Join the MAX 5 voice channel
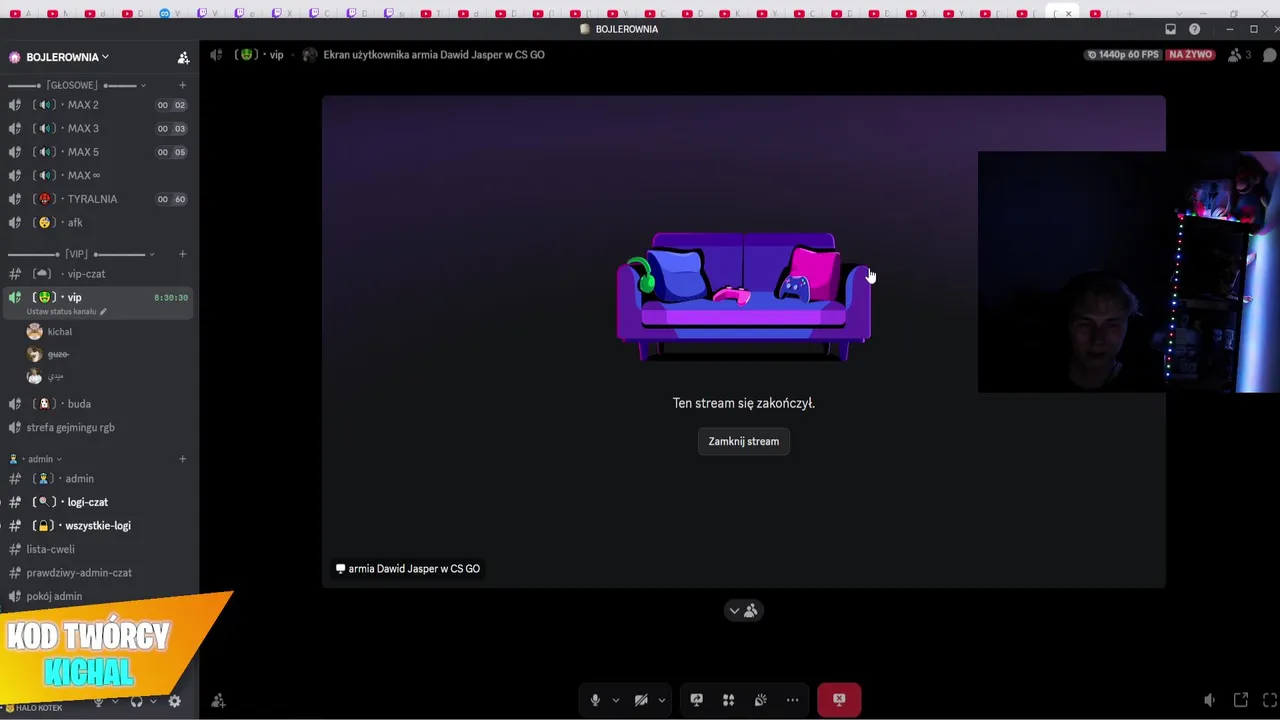 [x=98, y=152]
